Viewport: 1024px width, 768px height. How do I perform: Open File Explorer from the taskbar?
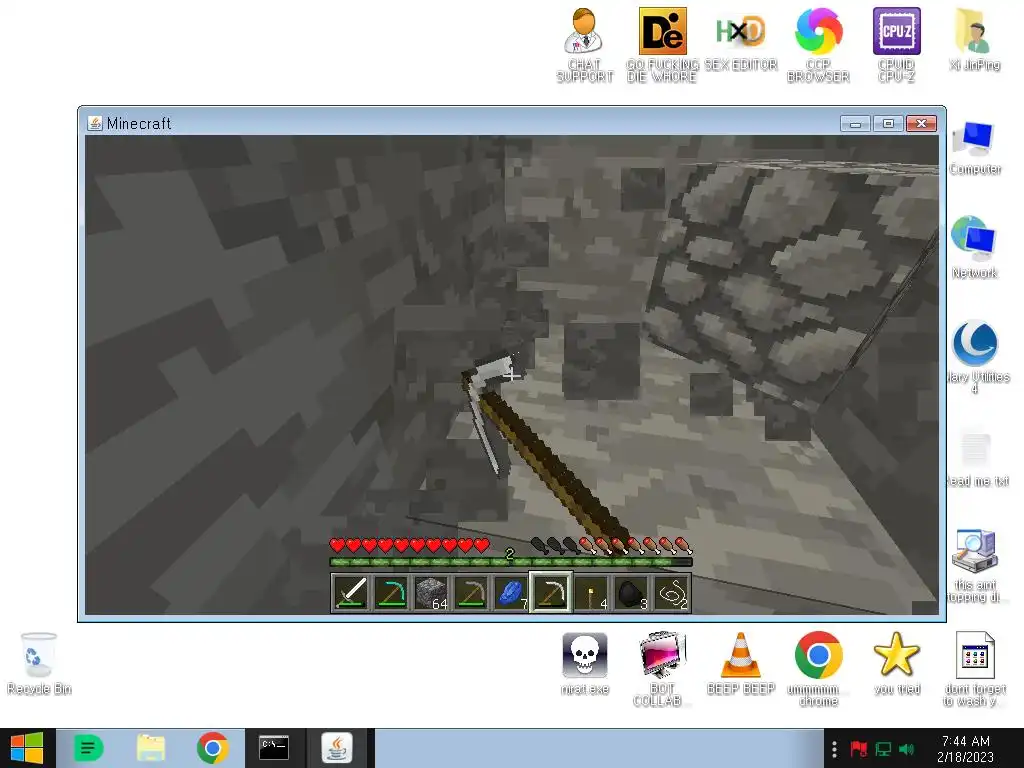coord(151,748)
